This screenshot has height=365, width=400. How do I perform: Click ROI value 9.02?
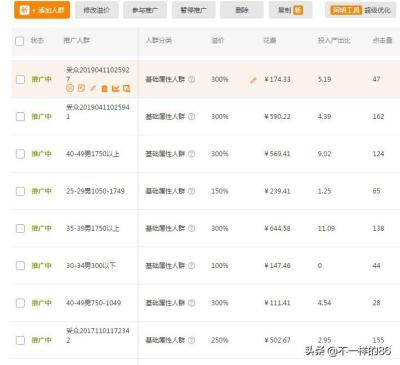324,154
